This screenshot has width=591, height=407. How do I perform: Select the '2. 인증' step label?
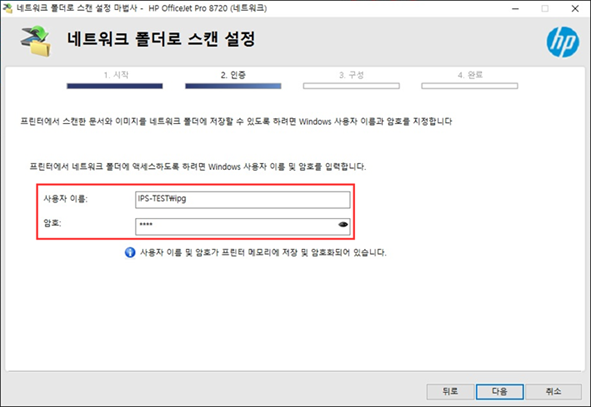point(233,75)
